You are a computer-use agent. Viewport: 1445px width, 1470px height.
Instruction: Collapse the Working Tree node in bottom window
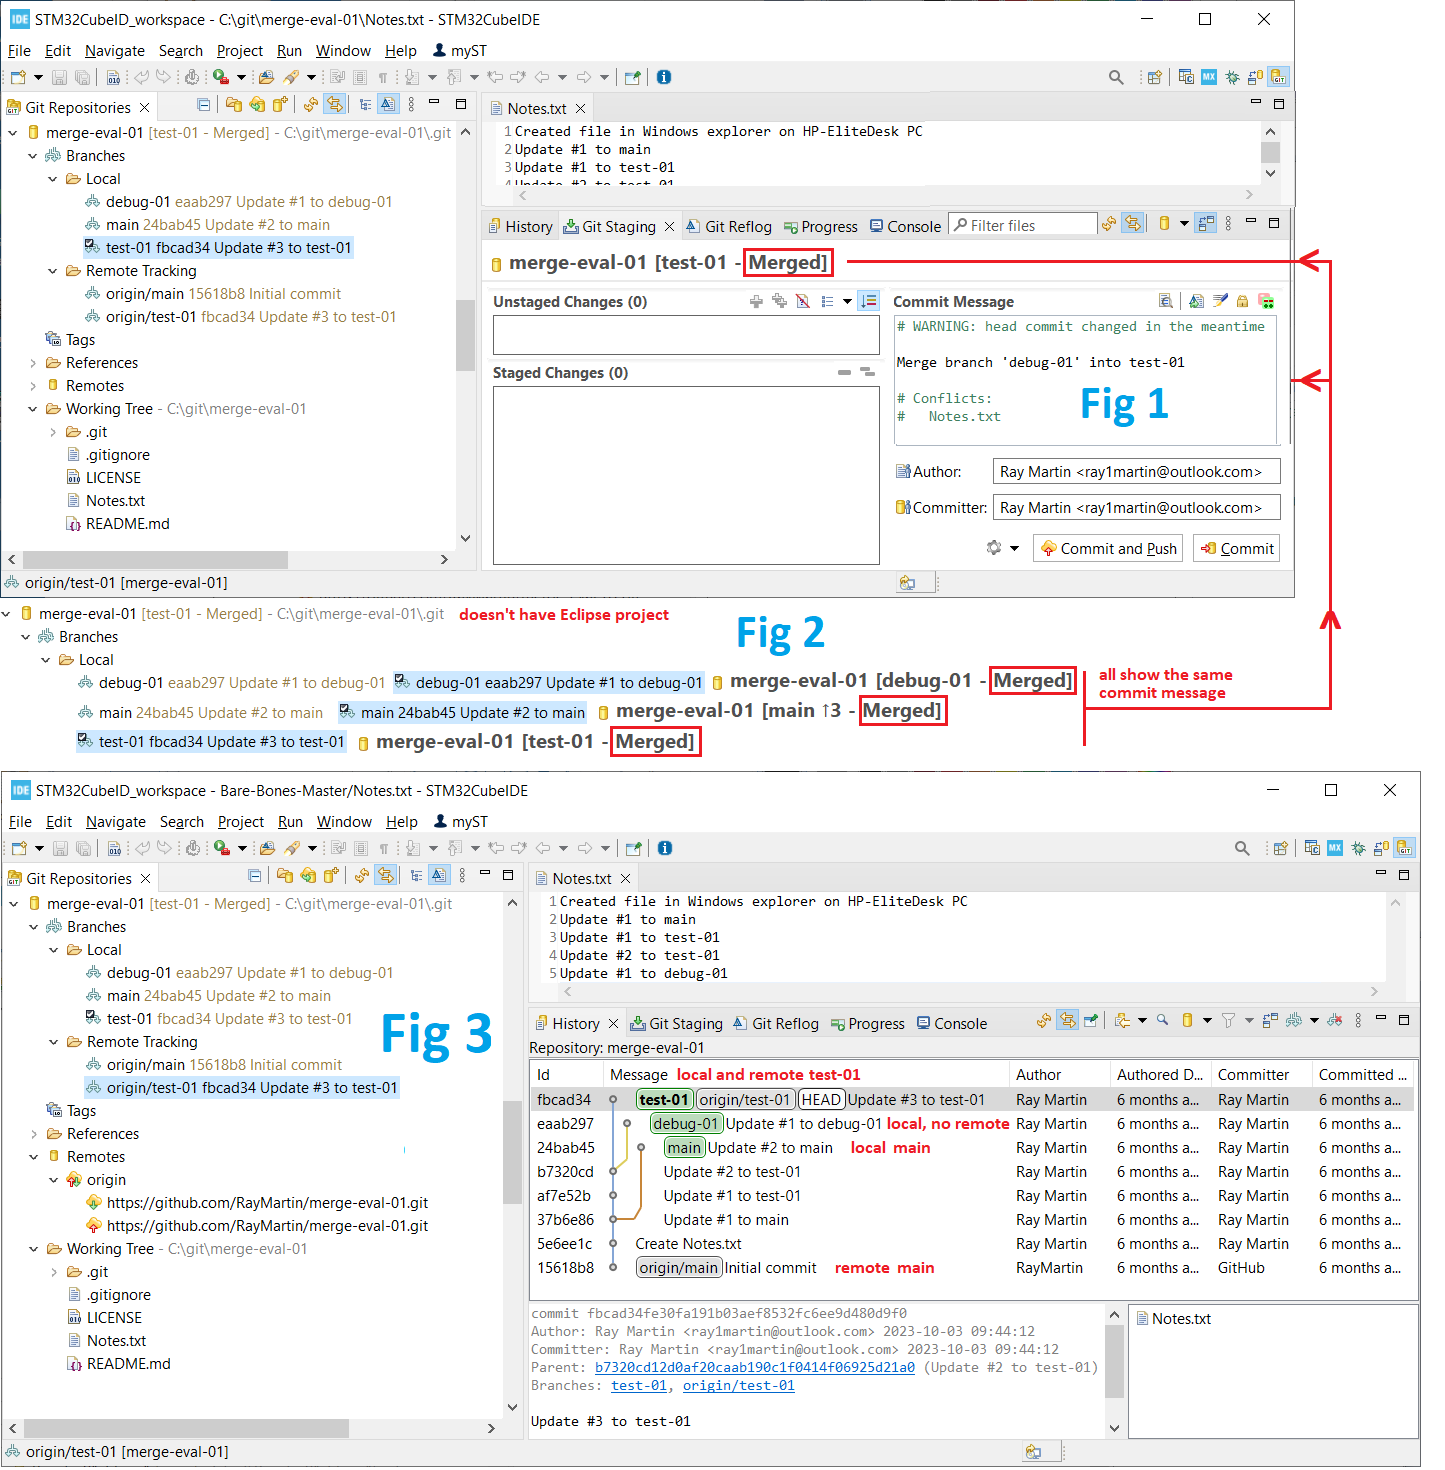pyautogui.click(x=34, y=1249)
